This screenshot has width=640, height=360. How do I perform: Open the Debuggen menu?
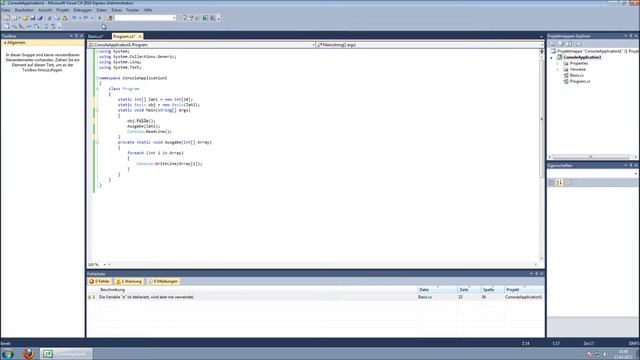82,10
